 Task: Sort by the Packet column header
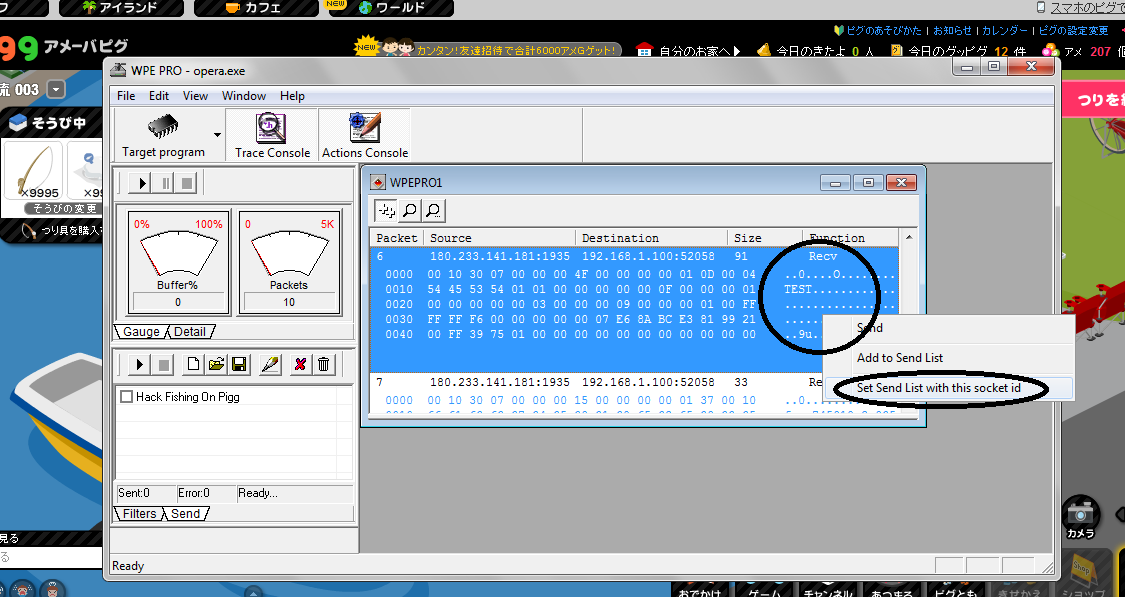coord(397,238)
